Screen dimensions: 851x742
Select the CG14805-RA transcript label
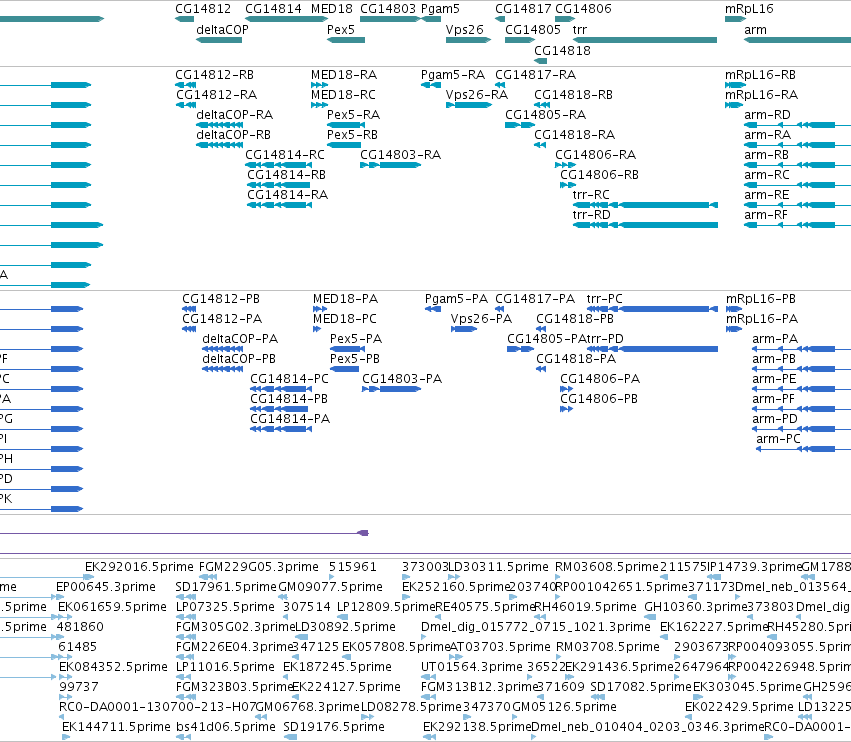pos(545,115)
